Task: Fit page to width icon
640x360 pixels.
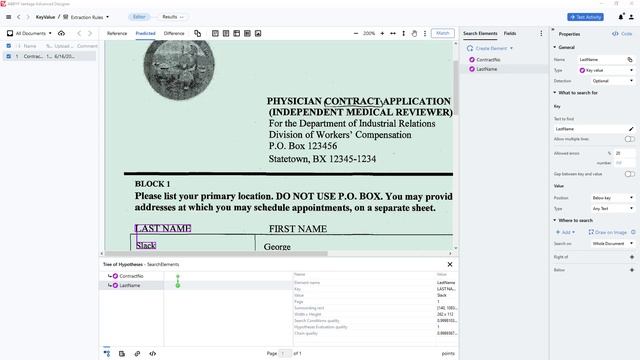Action: [393, 33]
